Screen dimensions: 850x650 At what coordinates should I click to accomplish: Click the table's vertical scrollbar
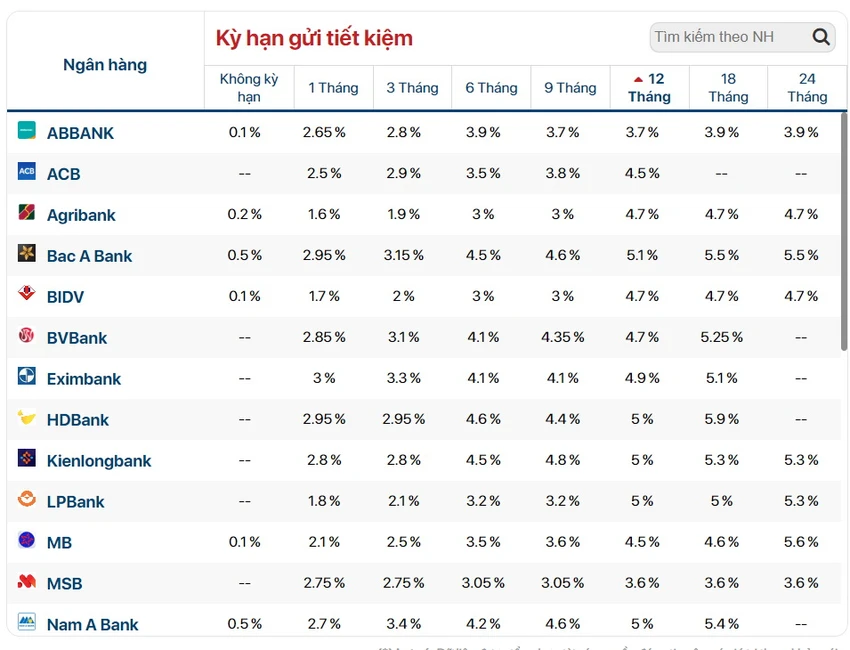pyautogui.click(x=844, y=231)
